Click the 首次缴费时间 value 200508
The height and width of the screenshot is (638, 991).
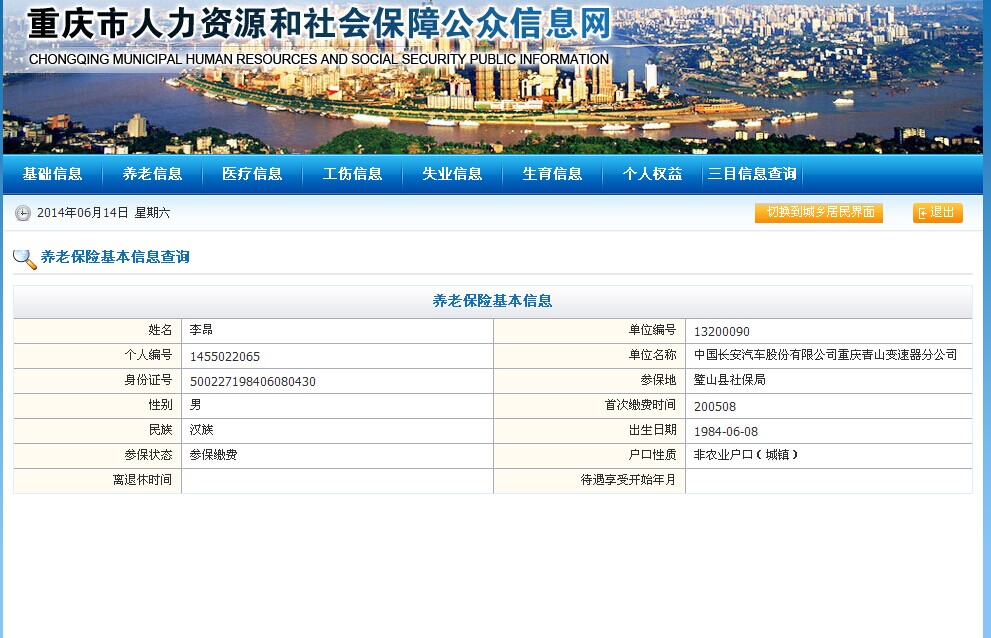(x=714, y=406)
